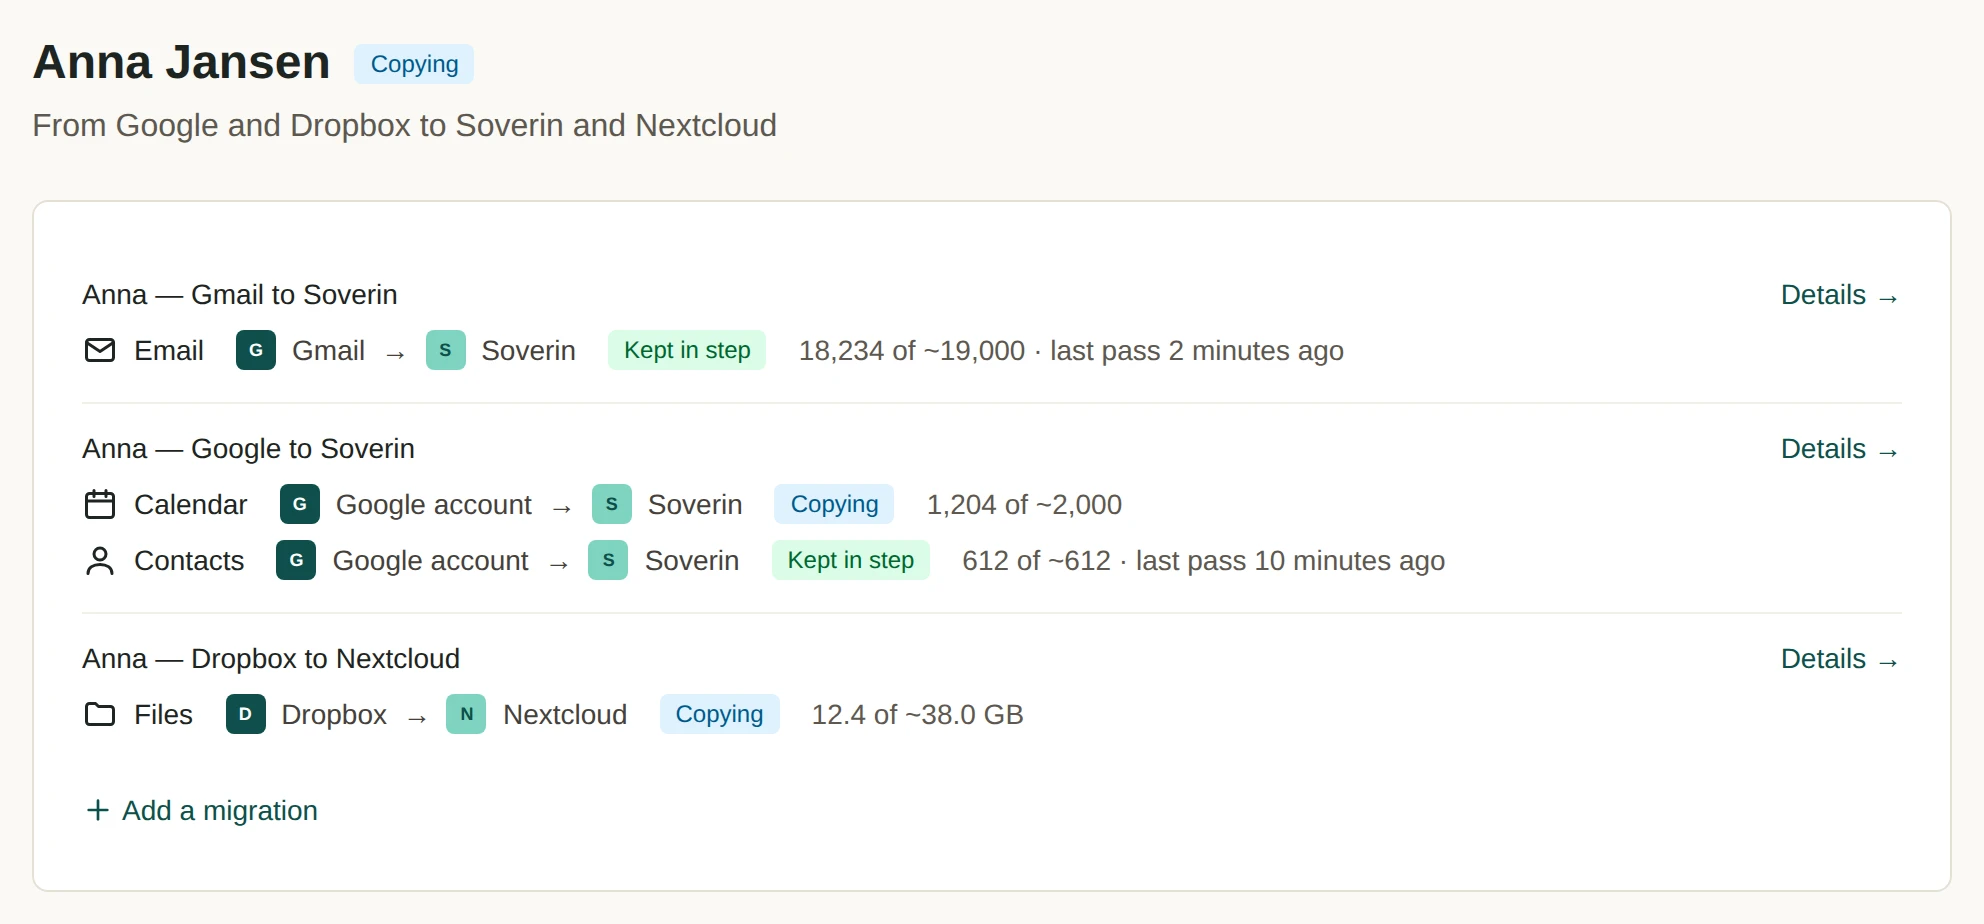Click the Soverin S badge in Contacts row

[608, 560]
